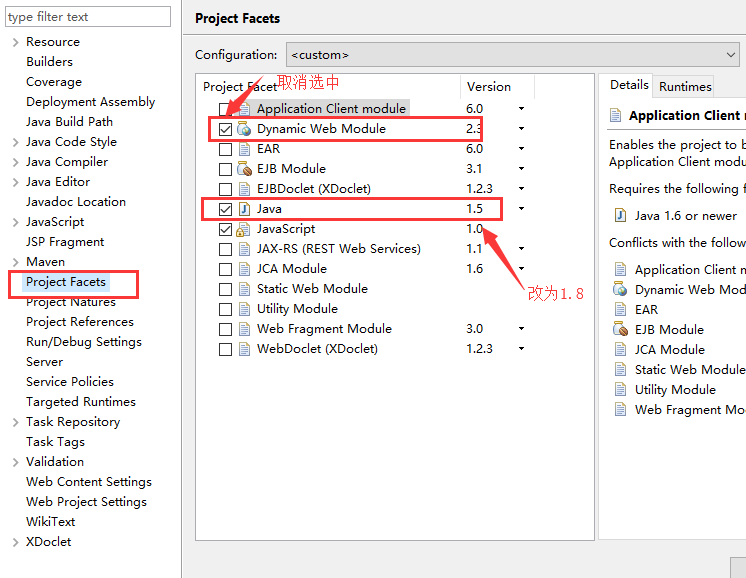This screenshot has height=578, width=746.
Task: Select Project Facets in sidebar
Action: [66, 282]
